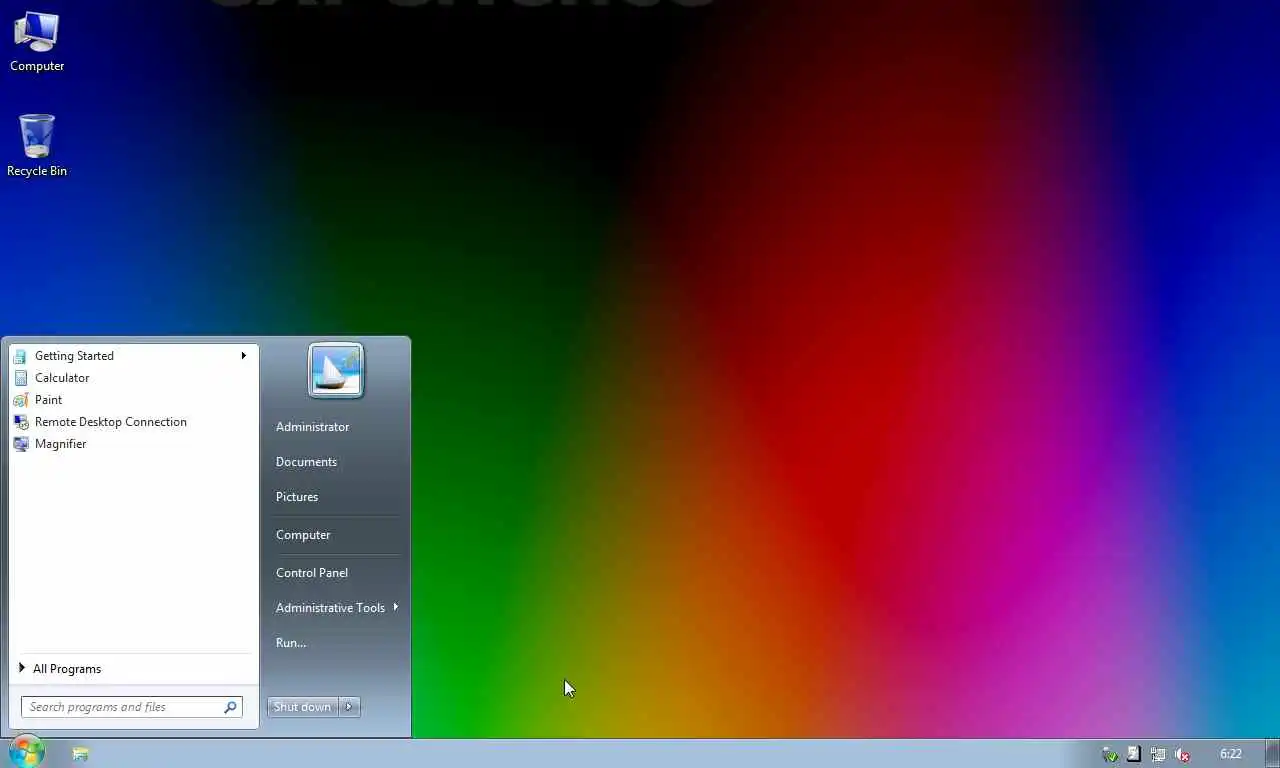This screenshot has height=768, width=1280.
Task: Open Control Panel
Action: [x=312, y=573]
